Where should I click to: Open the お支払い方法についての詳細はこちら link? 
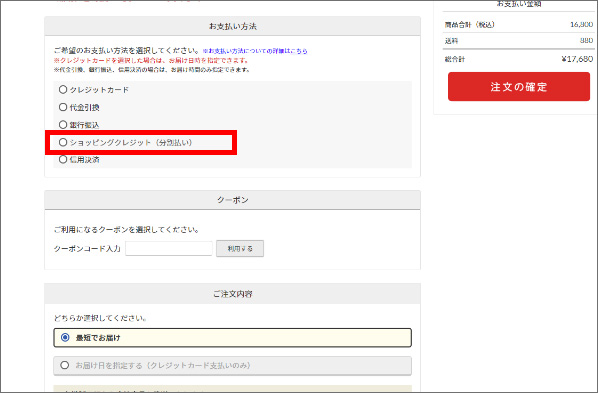[x=255, y=51]
